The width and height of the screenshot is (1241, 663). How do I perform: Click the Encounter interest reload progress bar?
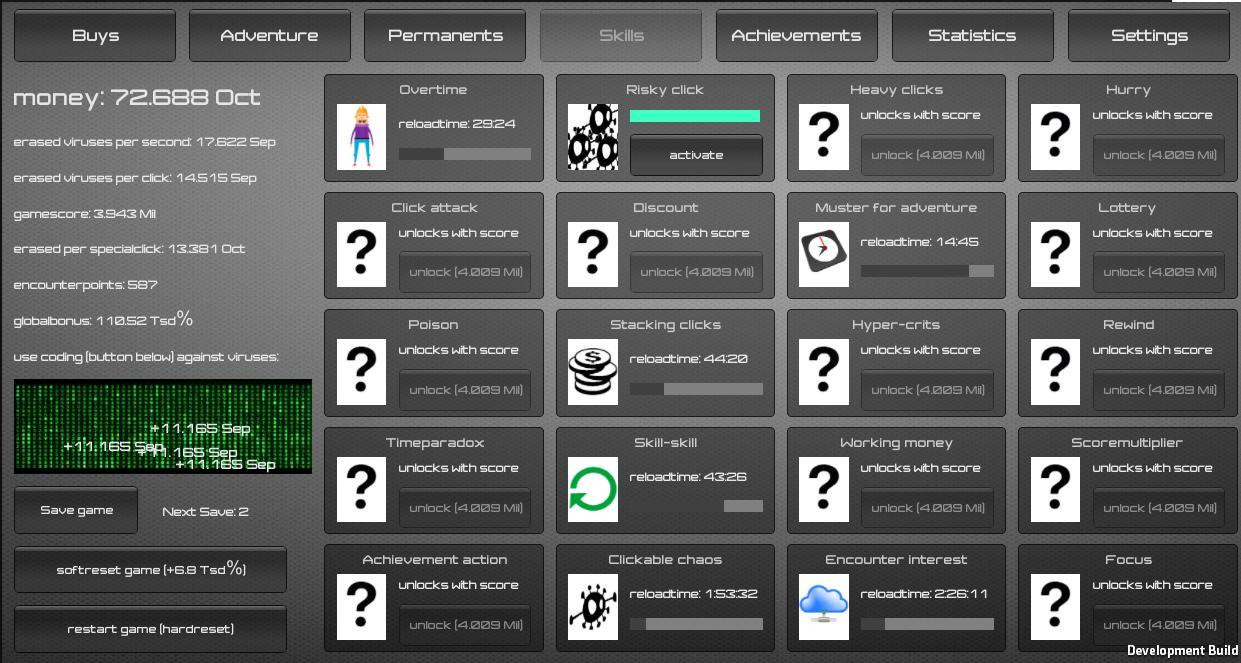927,624
